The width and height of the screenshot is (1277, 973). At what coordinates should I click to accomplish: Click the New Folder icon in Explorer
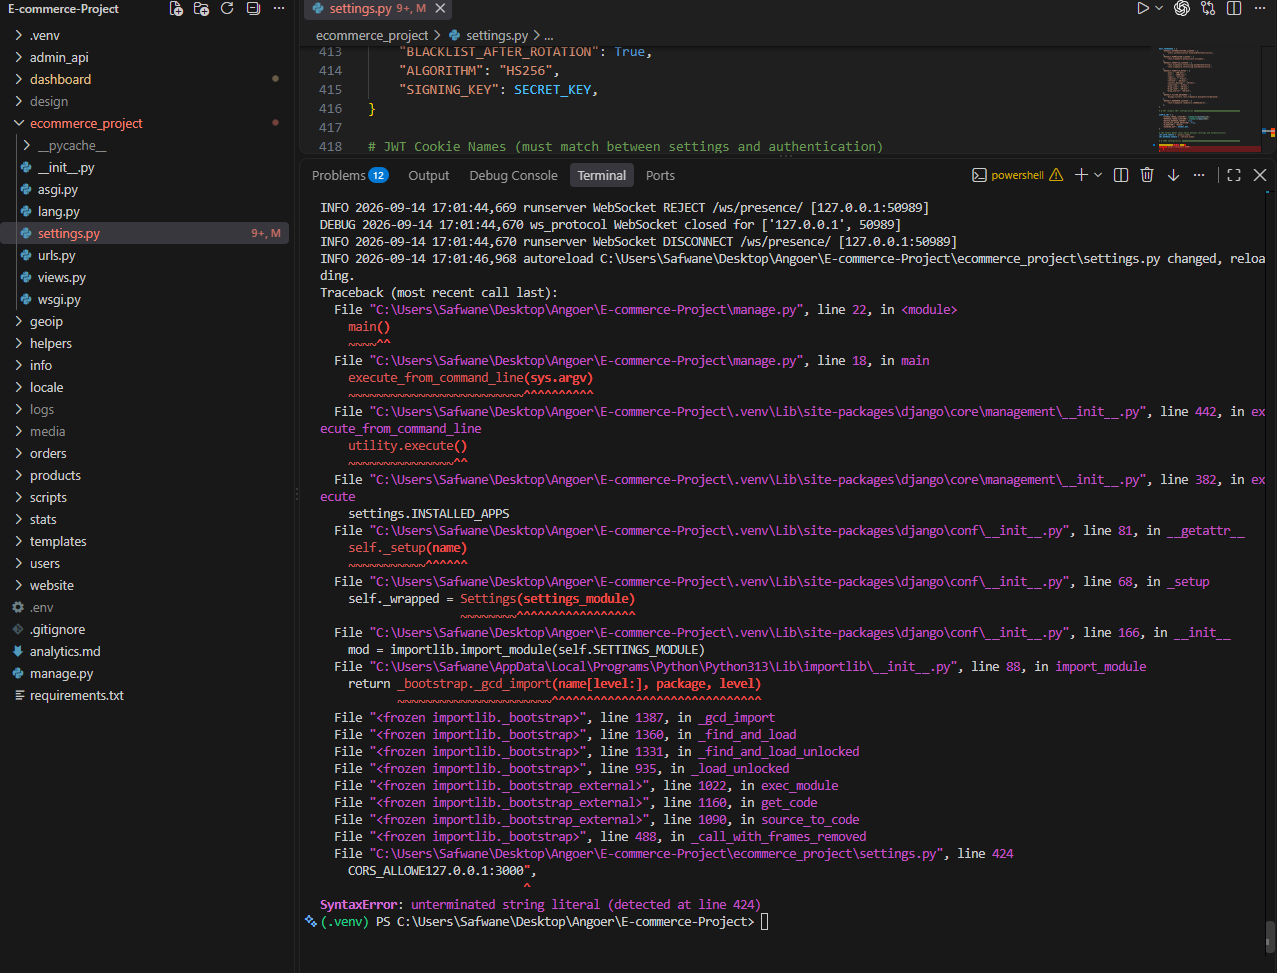pyautogui.click(x=201, y=9)
